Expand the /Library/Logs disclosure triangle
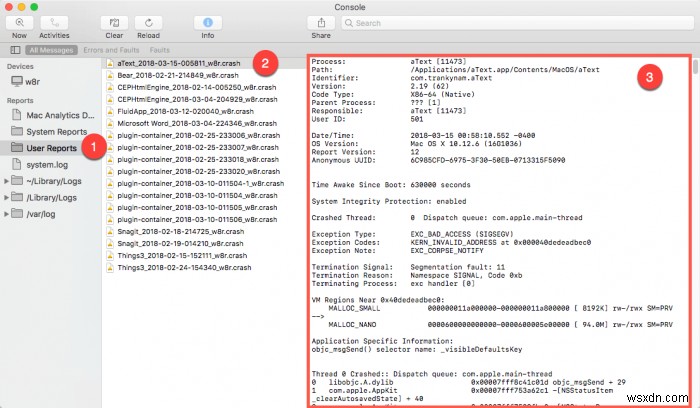This screenshot has width=700, height=408. (6, 197)
